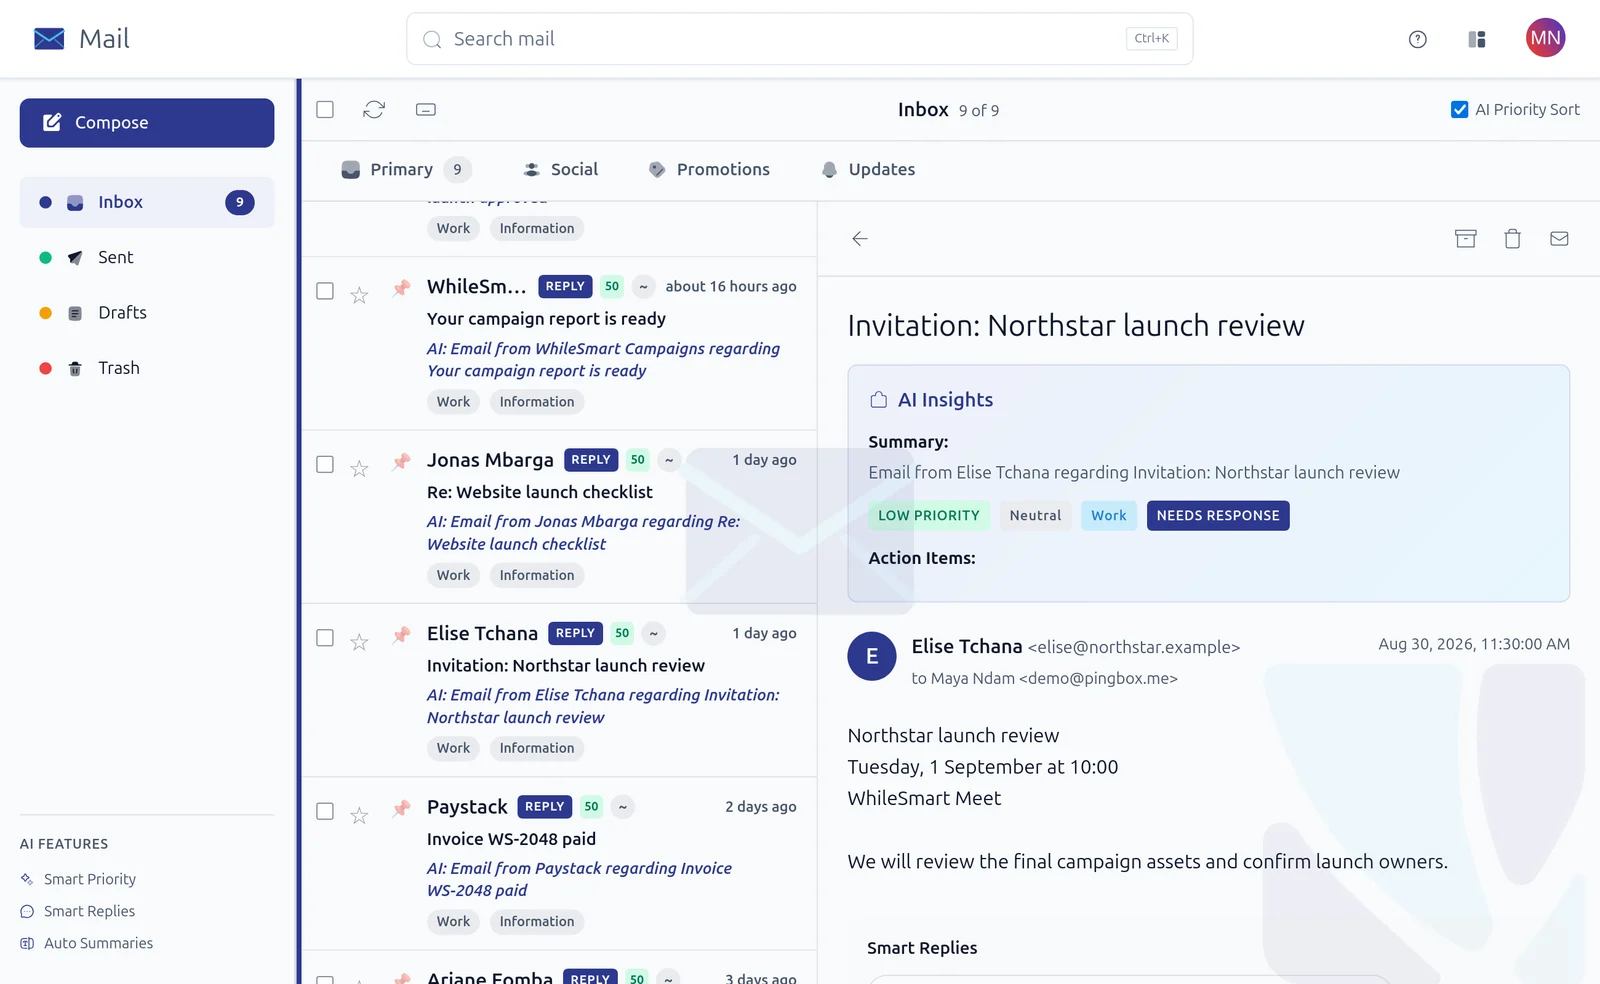This screenshot has width=1600, height=984.
Task: Click the LOW PRIORITY tag
Action: 929,516
